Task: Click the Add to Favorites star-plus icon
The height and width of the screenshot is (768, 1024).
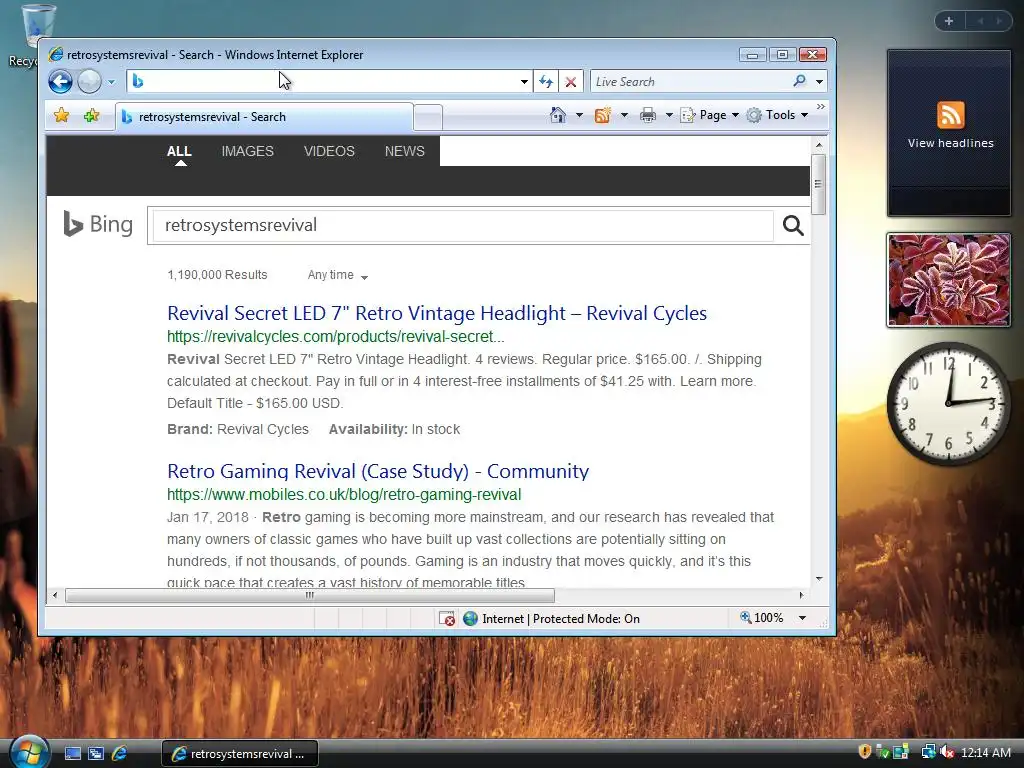Action: [91, 116]
